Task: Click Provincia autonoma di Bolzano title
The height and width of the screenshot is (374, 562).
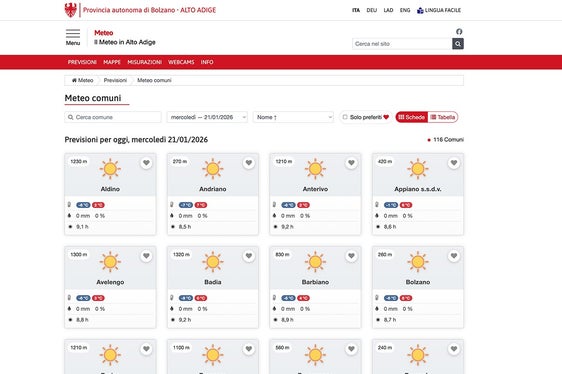Action: (149, 10)
